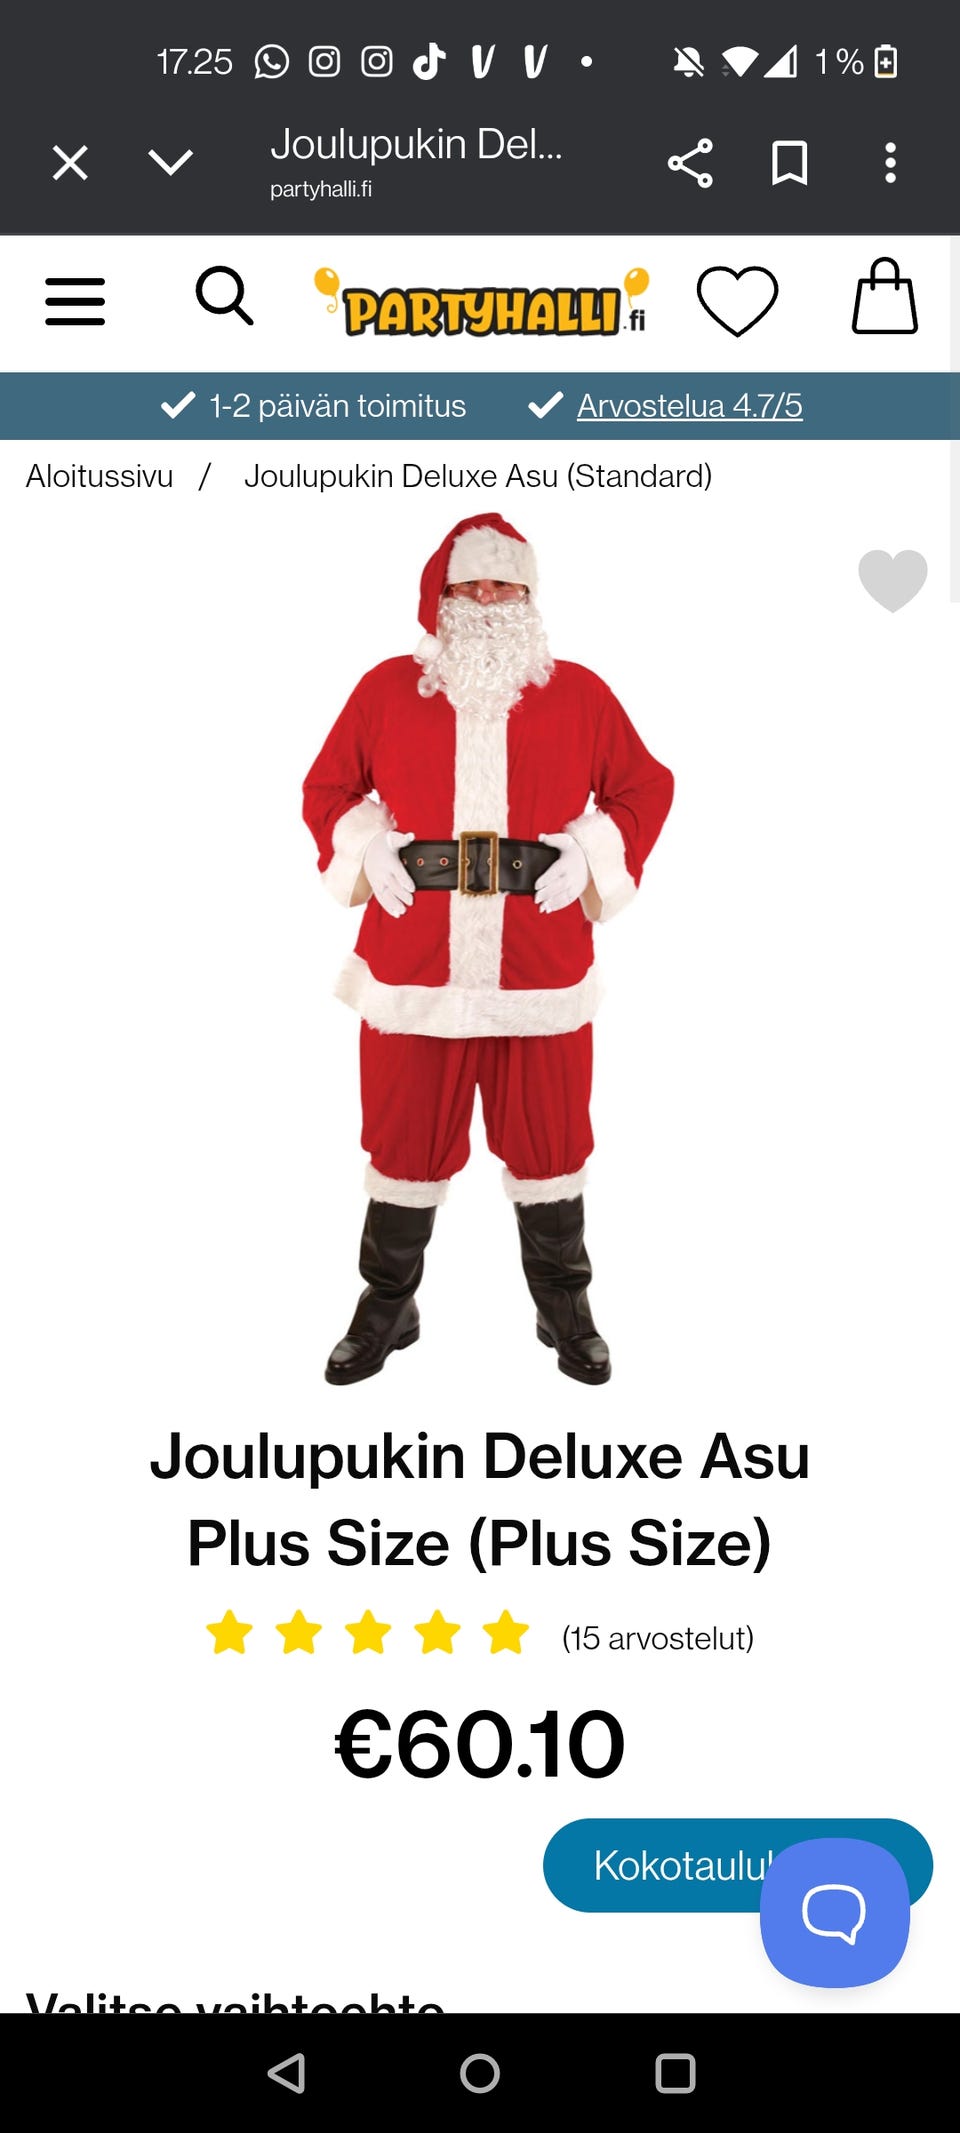Collapse the browser with down chevron

click(x=170, y=162)
